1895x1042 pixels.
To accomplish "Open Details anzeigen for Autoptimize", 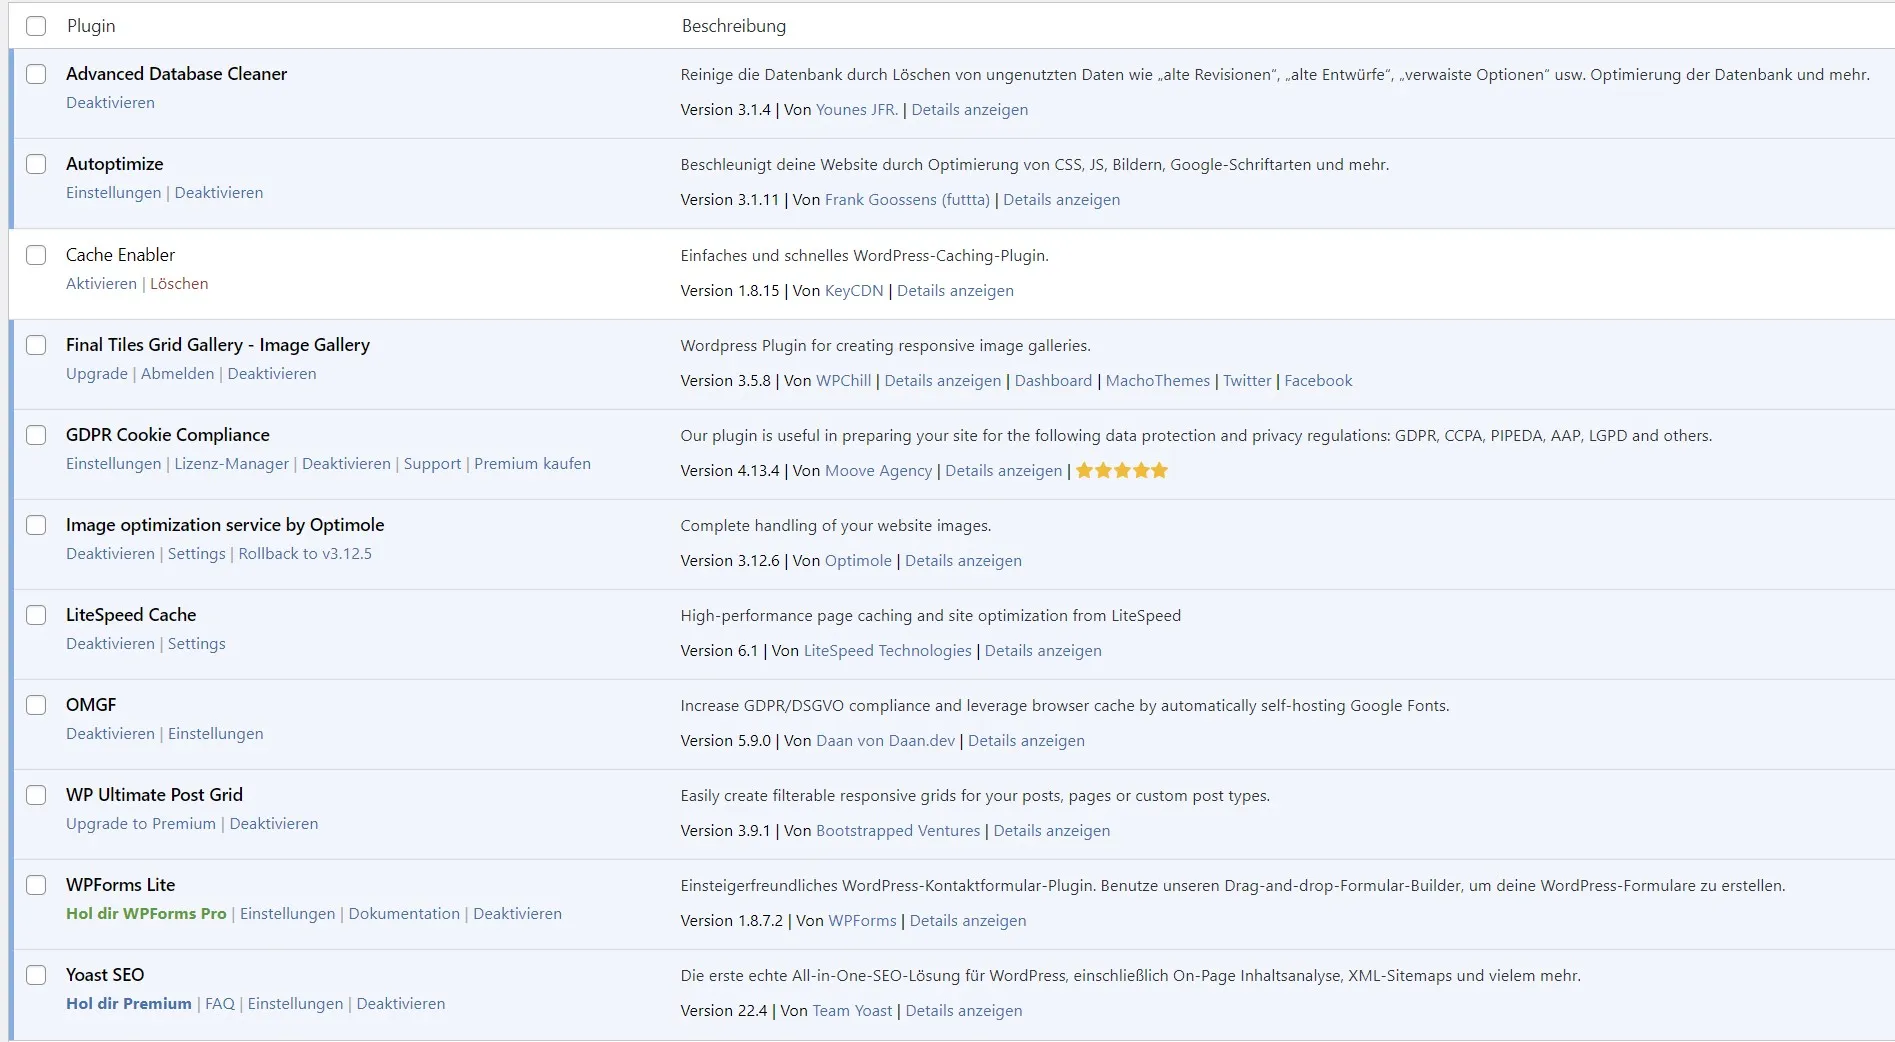I will tap(1061, 200).
